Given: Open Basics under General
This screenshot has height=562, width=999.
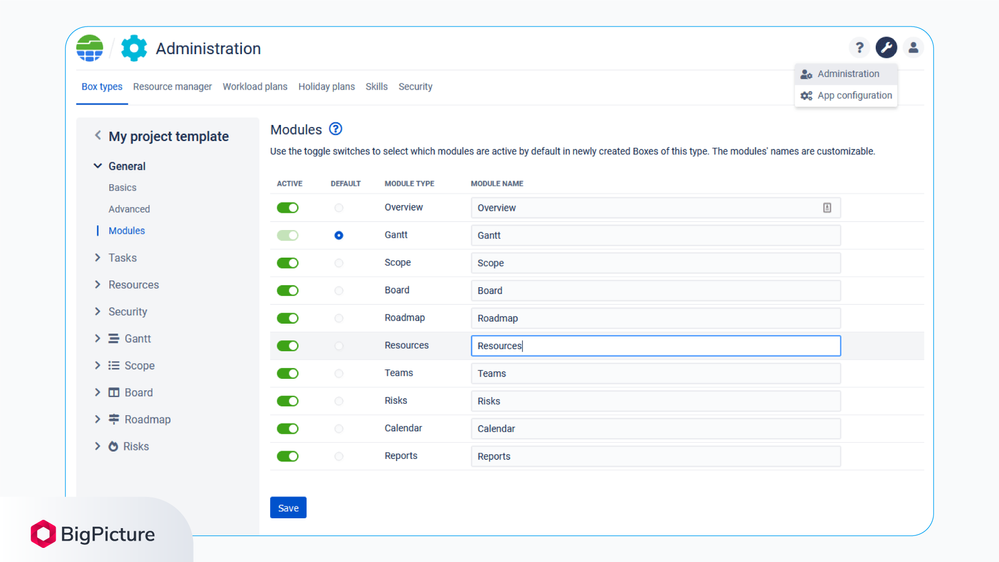Looking at the screenshot, I should click(x=122, y=187).
